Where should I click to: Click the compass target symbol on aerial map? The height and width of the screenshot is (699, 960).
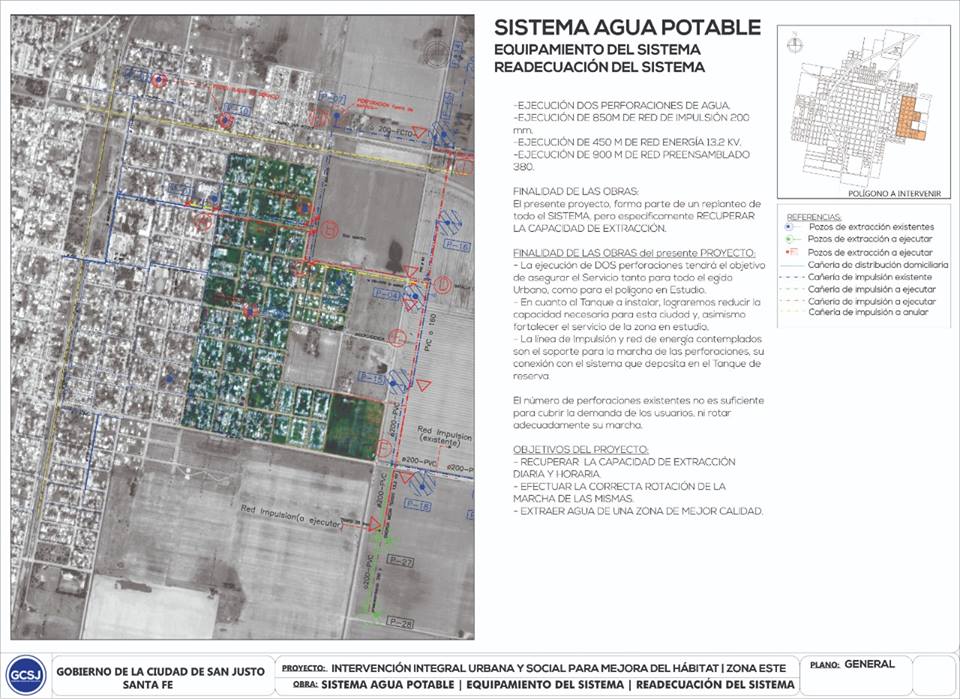pyautogui.click(x=437, y=53)
